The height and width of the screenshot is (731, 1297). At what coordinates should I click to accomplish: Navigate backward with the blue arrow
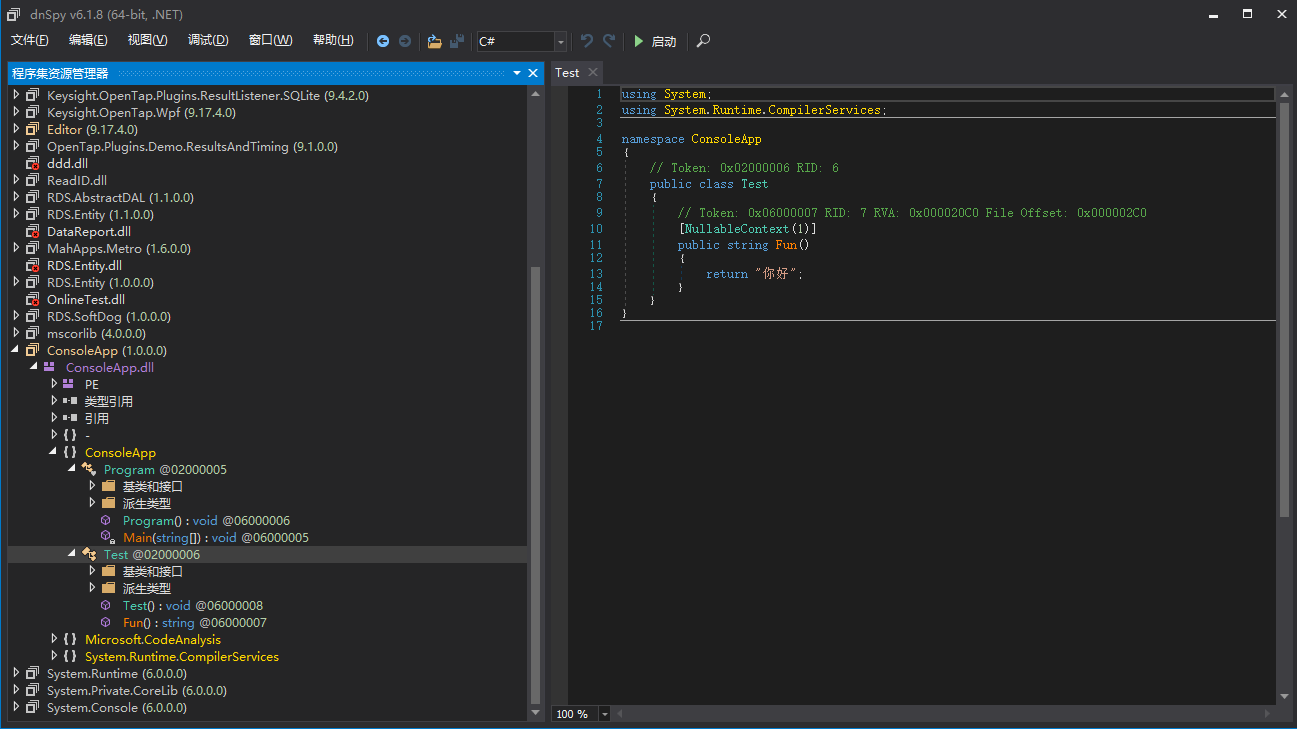(383, 41)
